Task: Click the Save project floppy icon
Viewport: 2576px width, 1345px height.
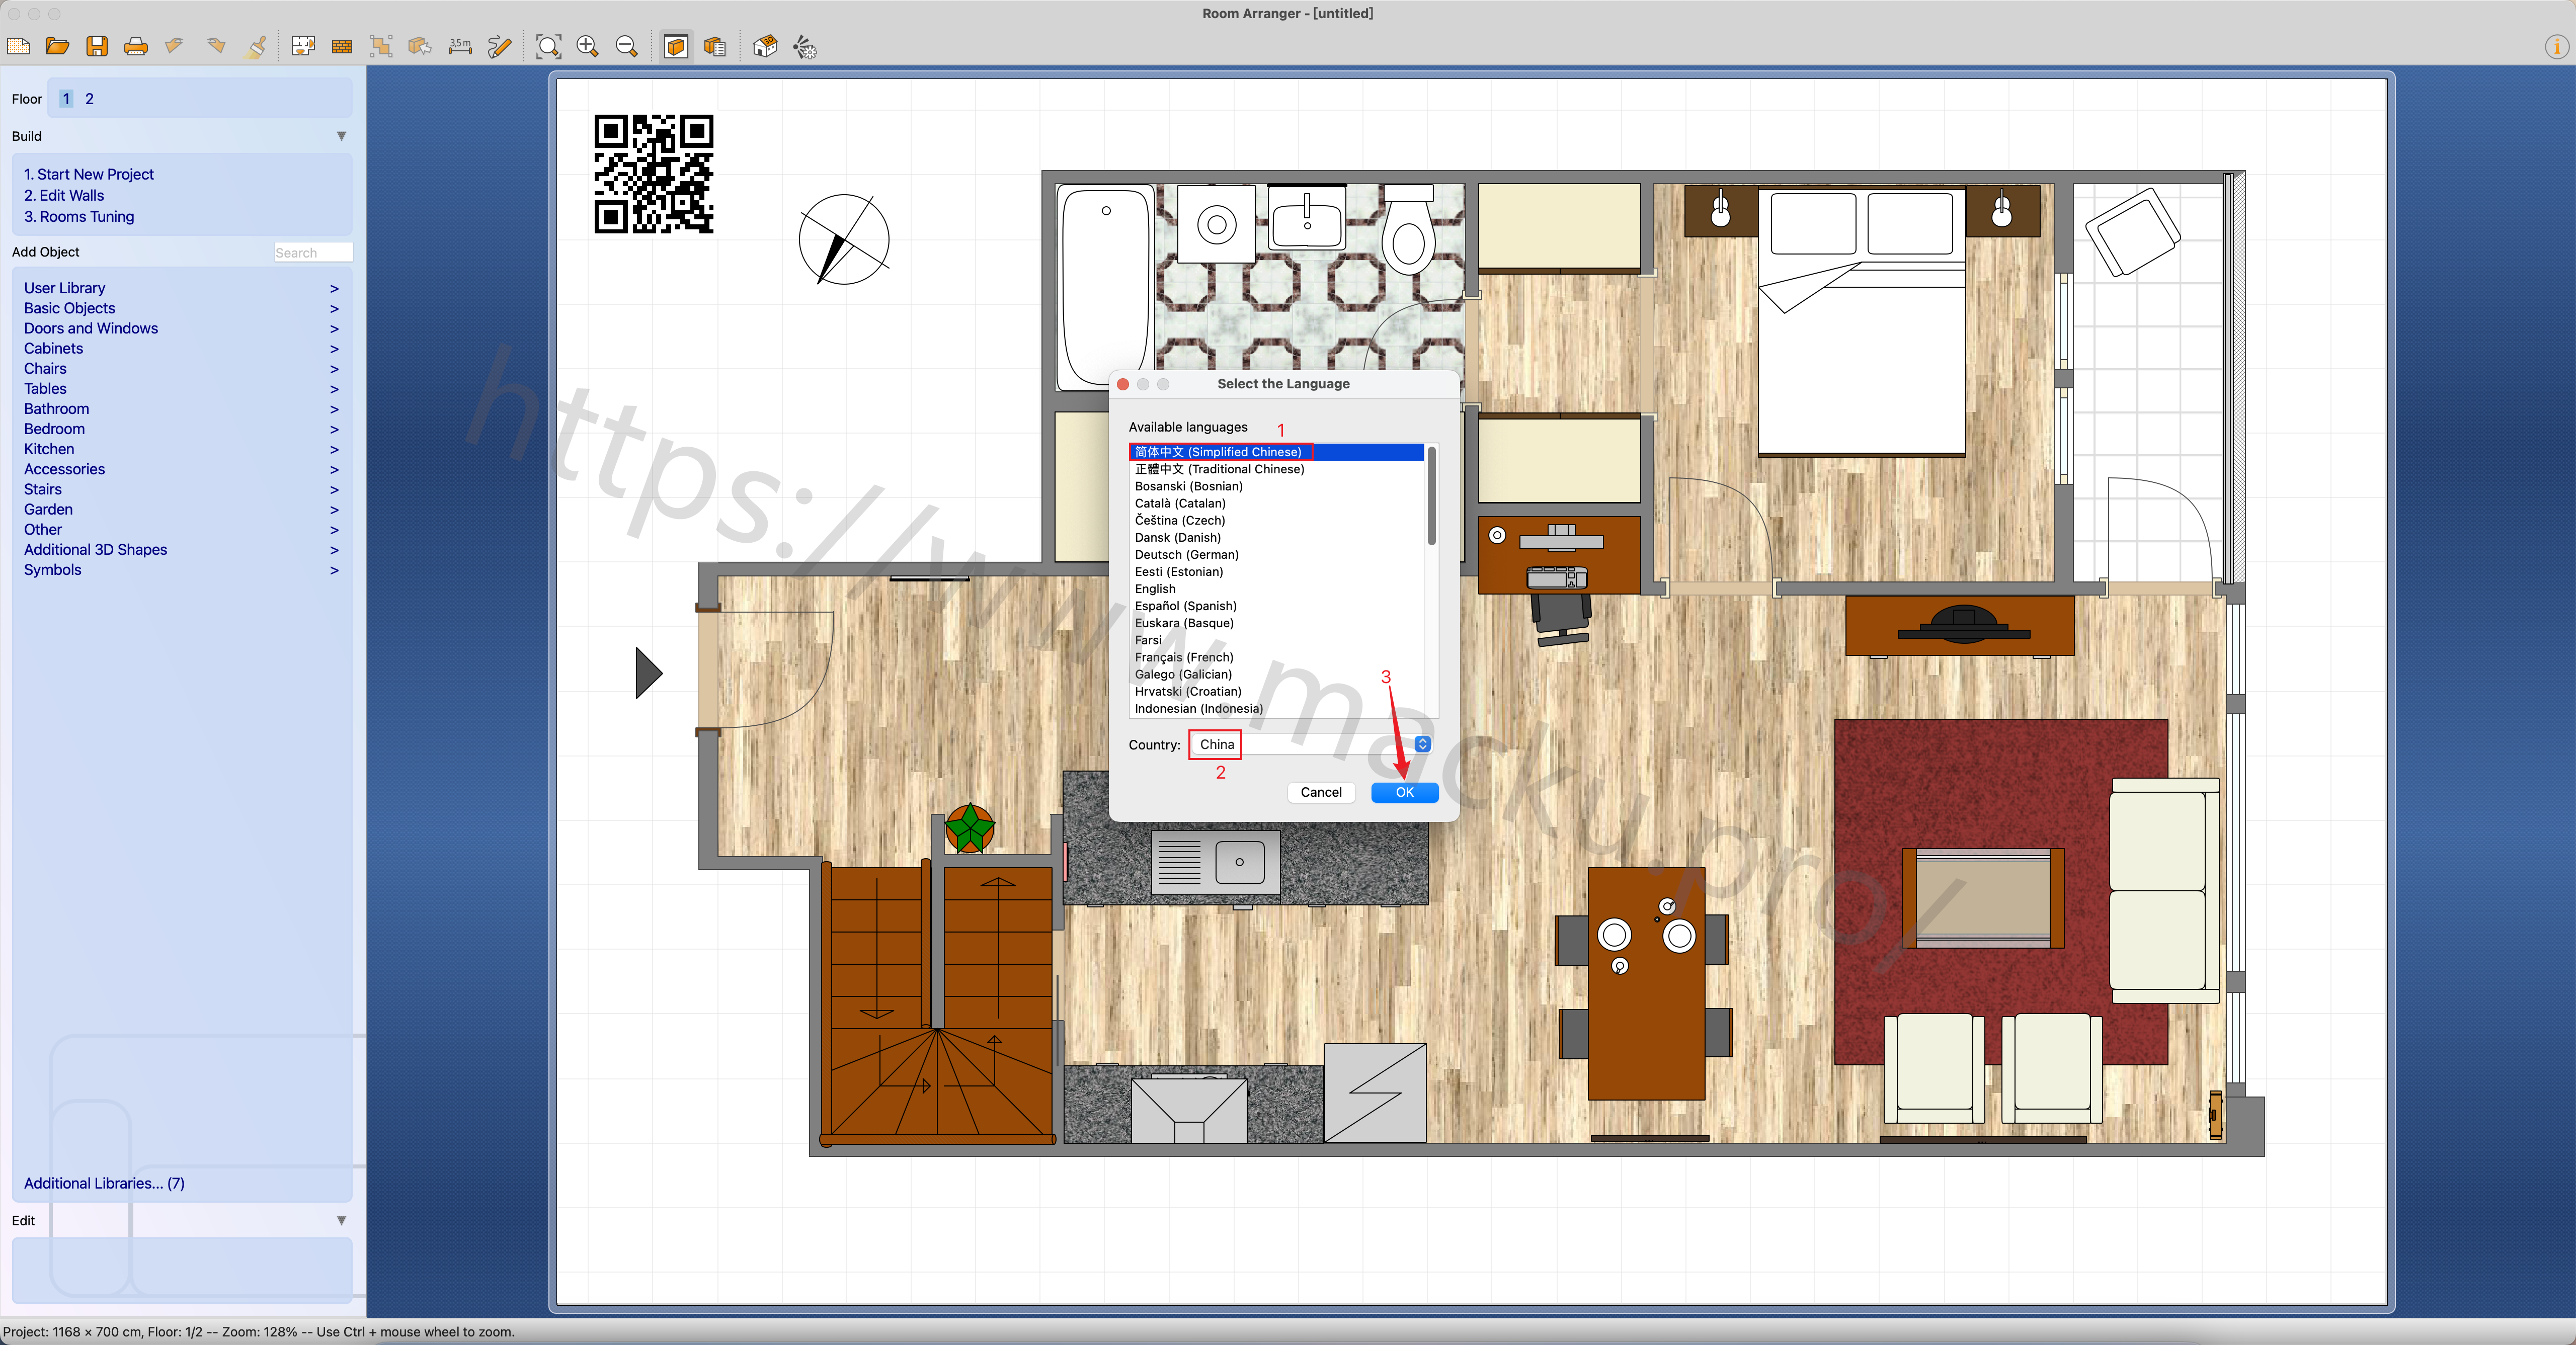Action: (97, 47)
